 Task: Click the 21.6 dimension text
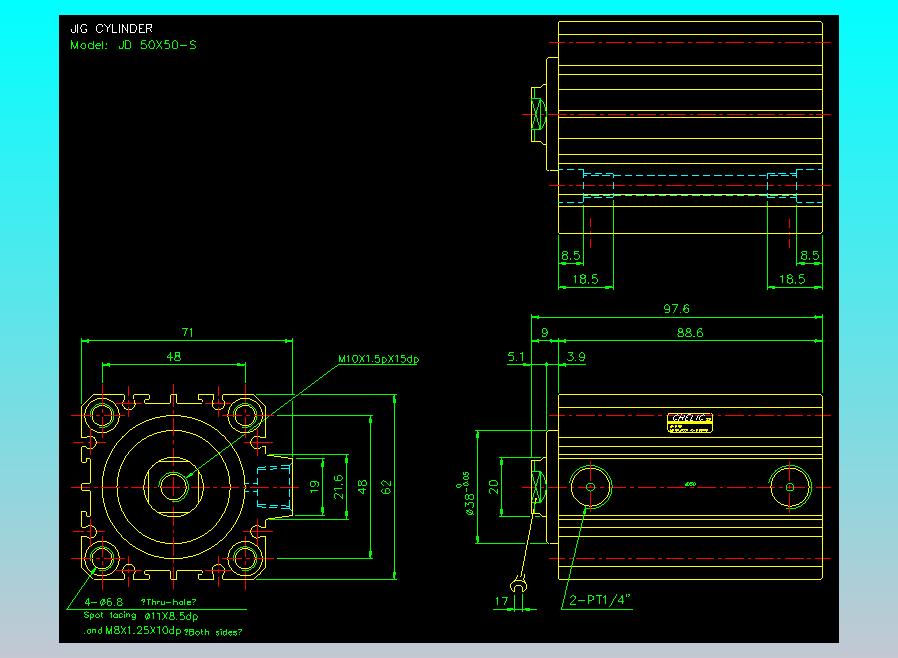coord(338,487)
